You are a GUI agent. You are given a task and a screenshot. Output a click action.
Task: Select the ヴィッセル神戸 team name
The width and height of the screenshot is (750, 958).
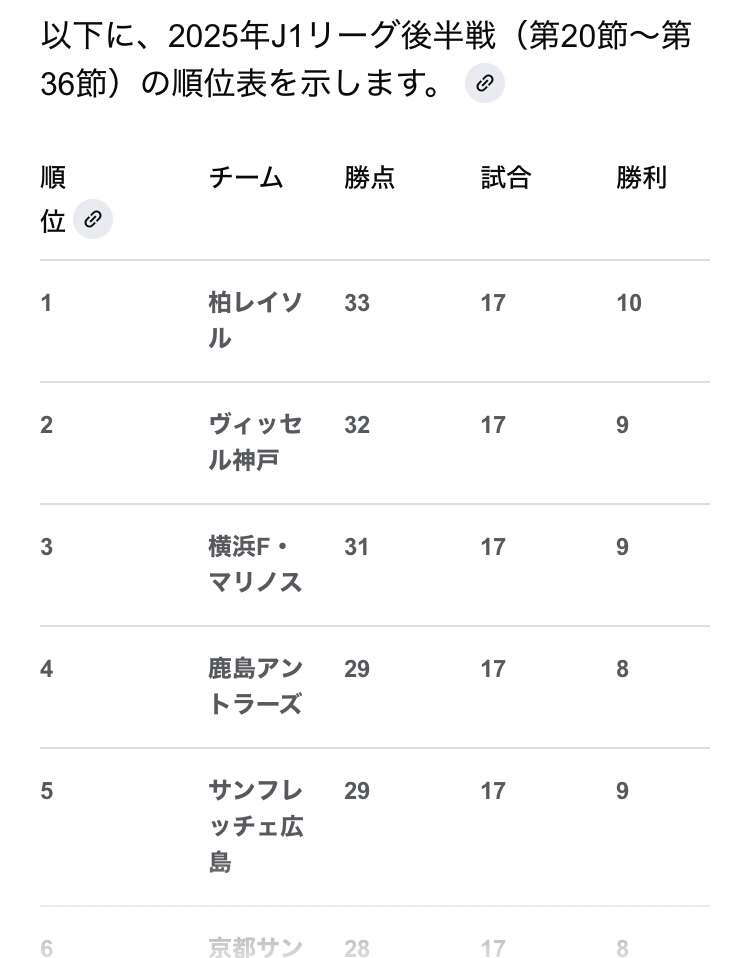255,442
